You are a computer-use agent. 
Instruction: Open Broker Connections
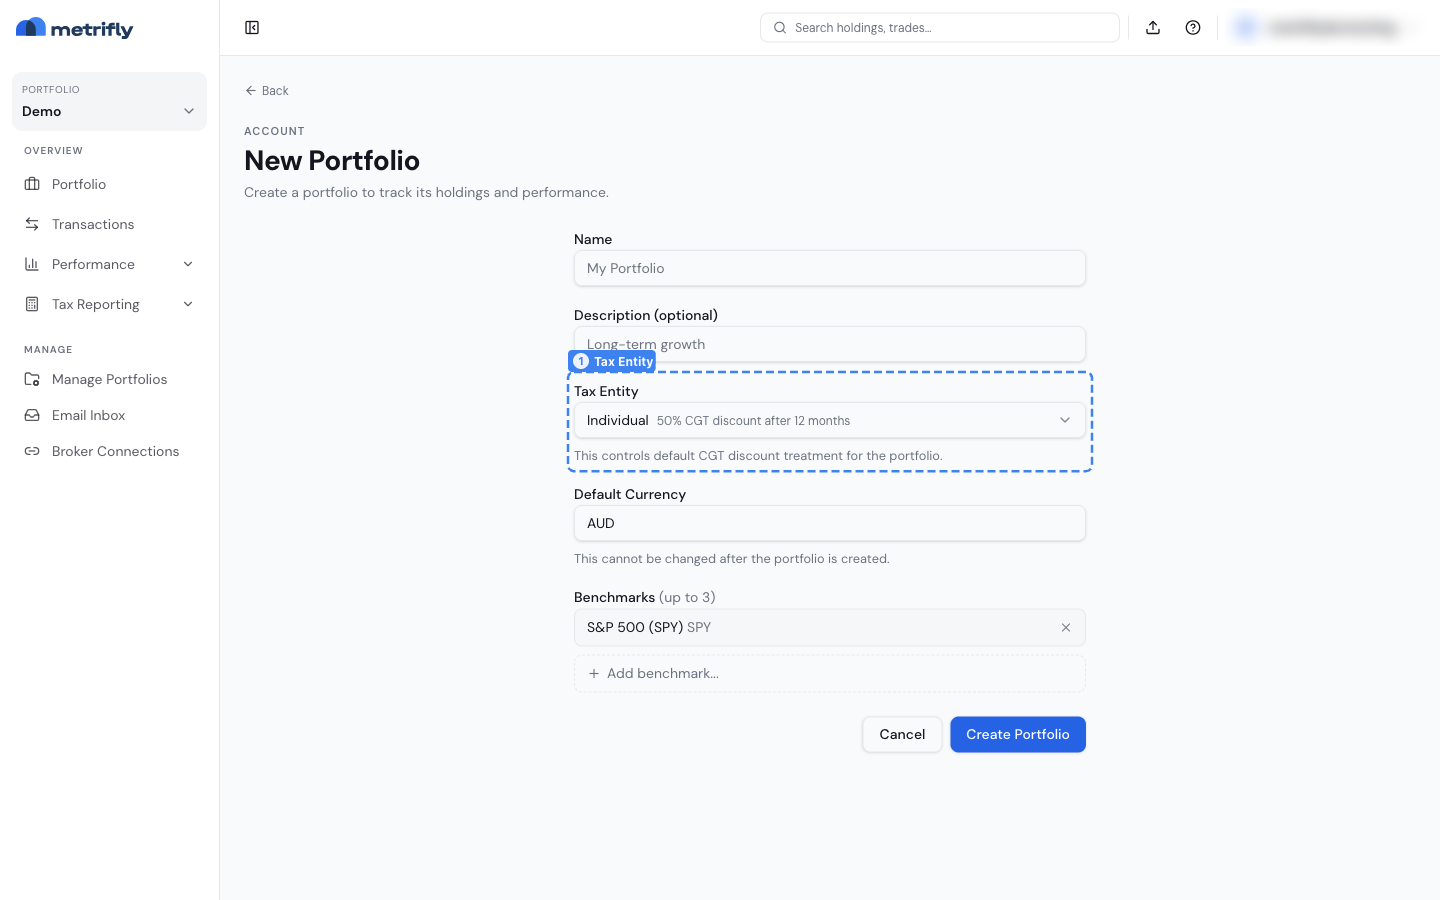point(109,451)
